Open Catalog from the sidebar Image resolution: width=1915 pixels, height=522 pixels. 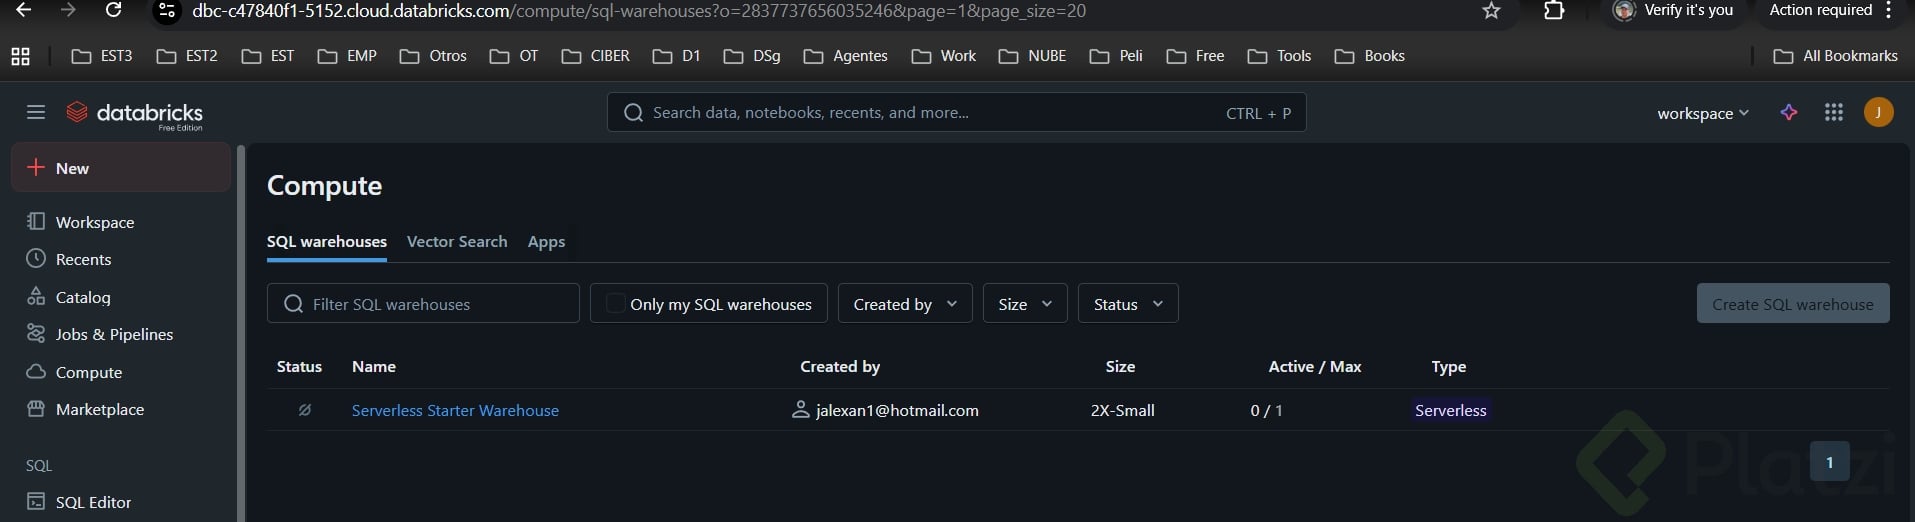83,297
